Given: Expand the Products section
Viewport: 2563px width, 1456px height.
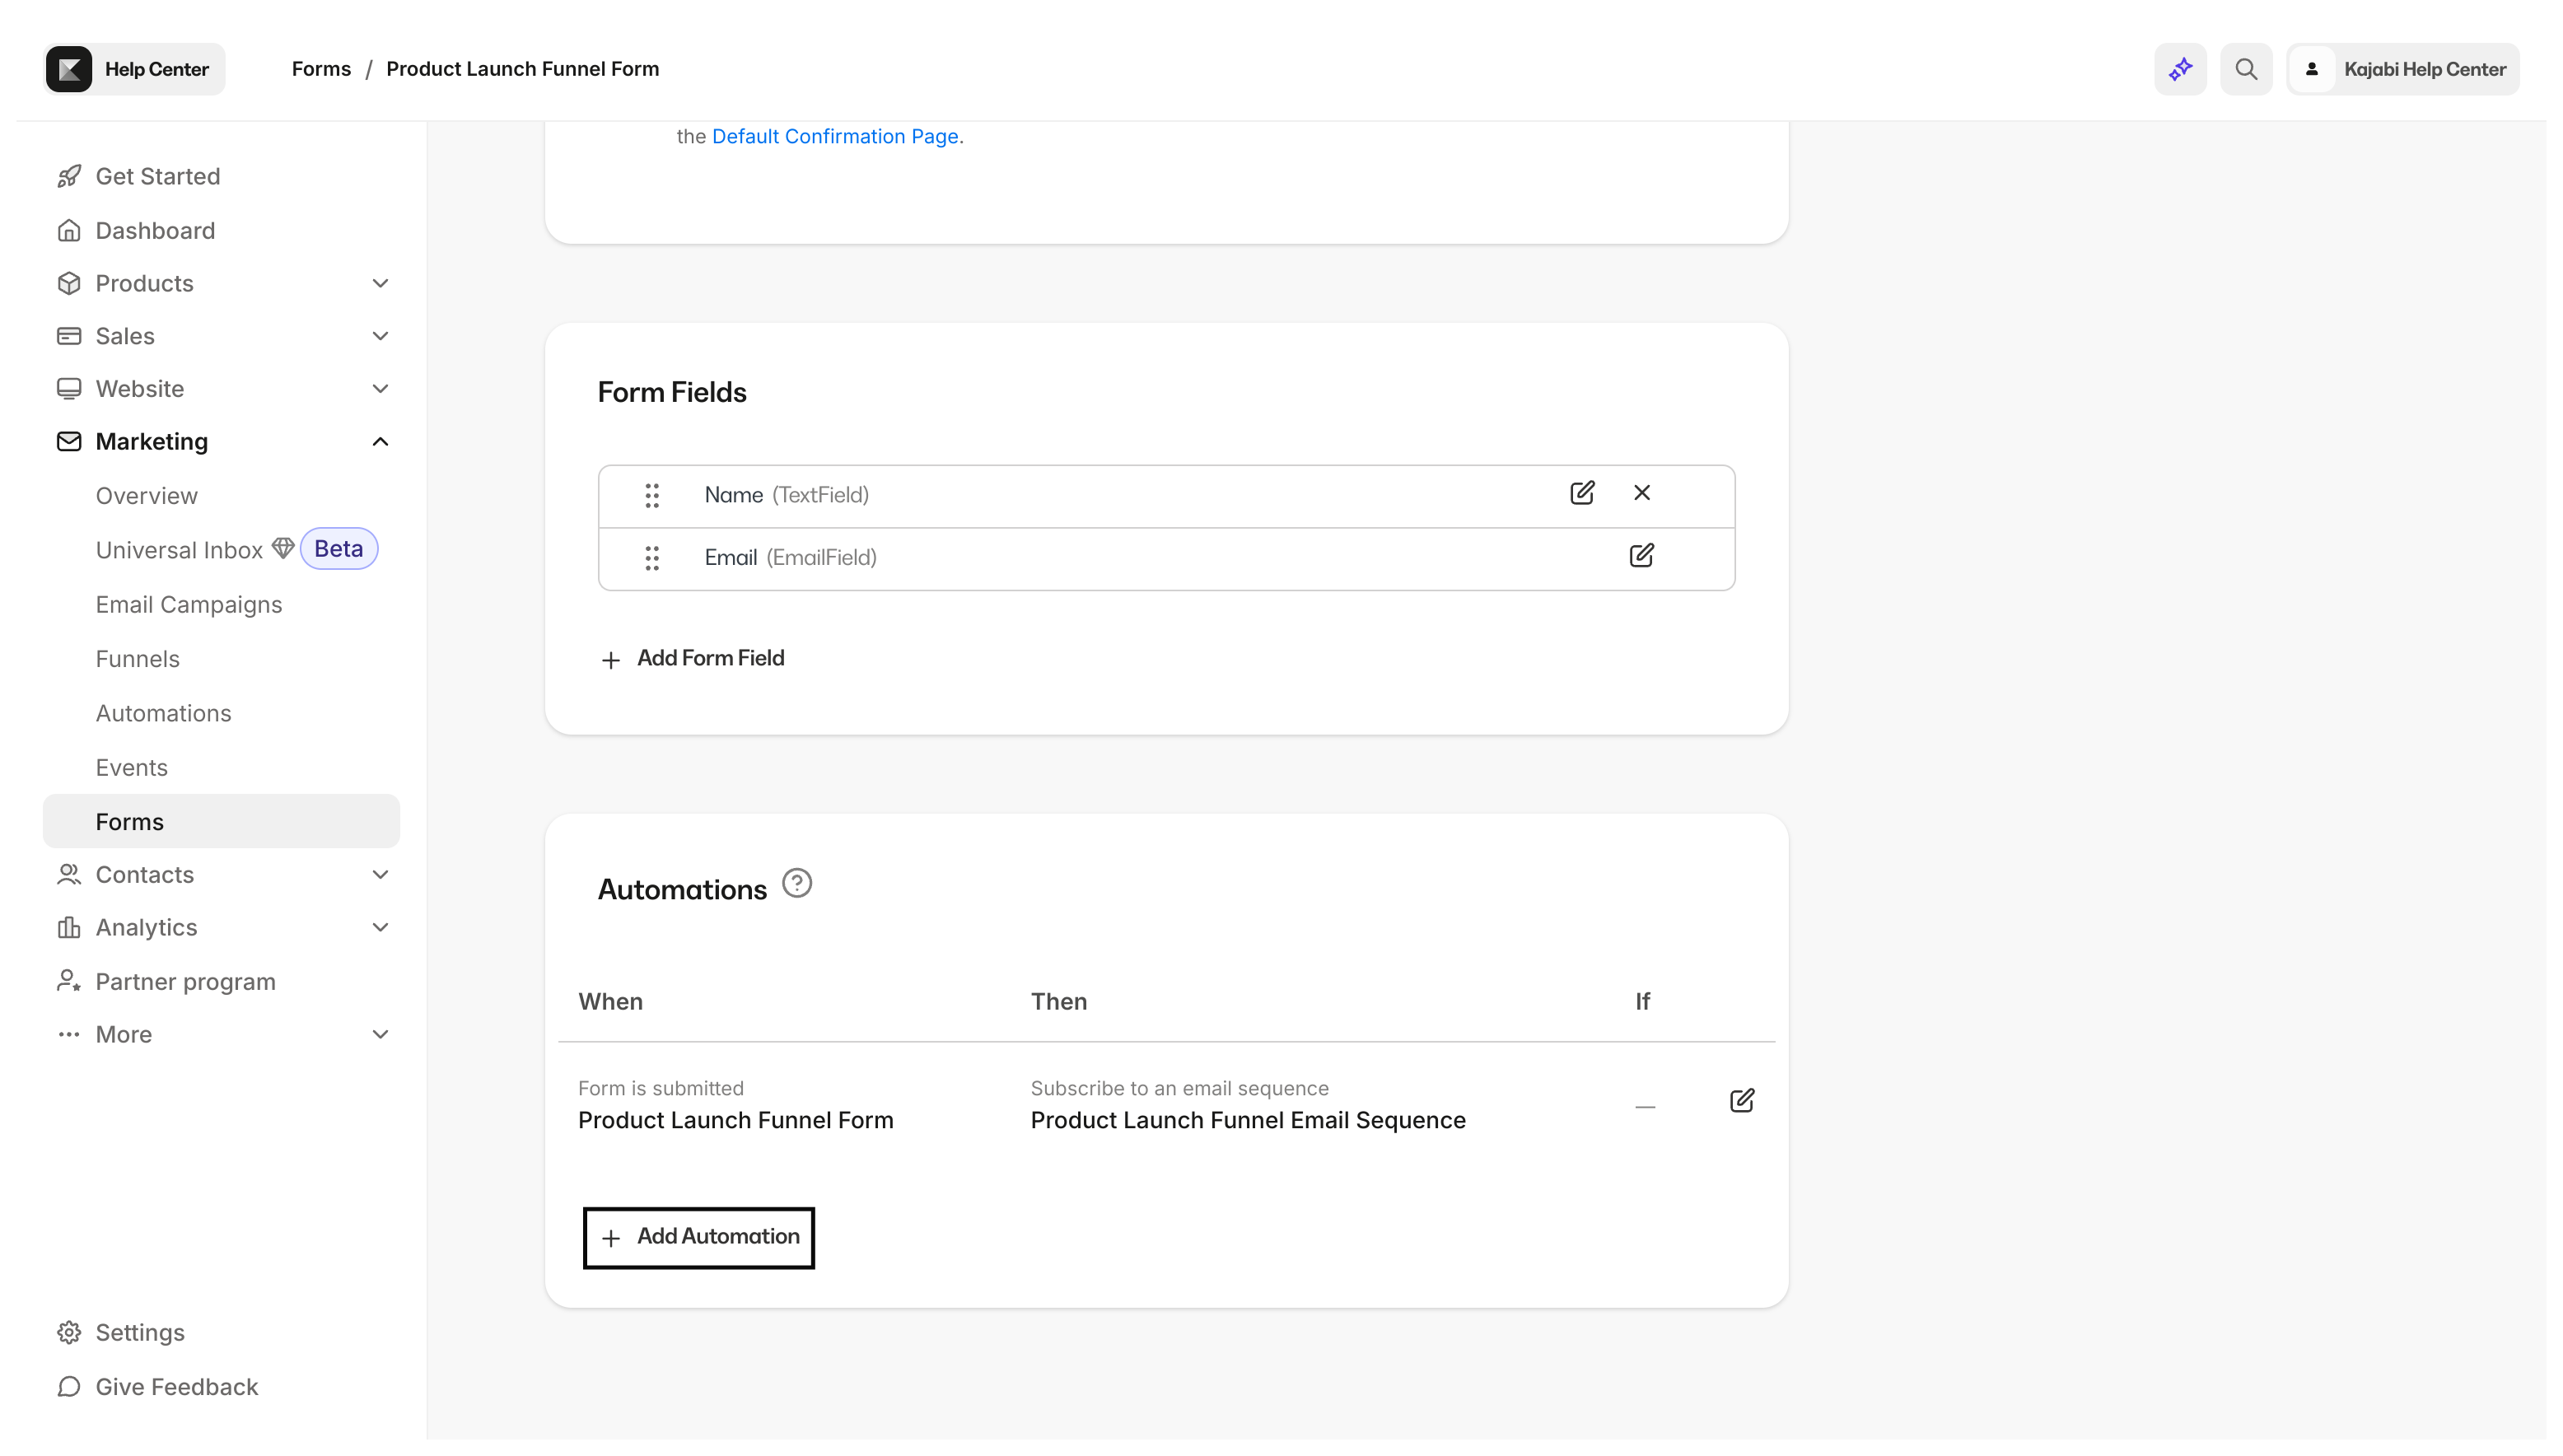Looking at the screenshot, I should point(380,283).
